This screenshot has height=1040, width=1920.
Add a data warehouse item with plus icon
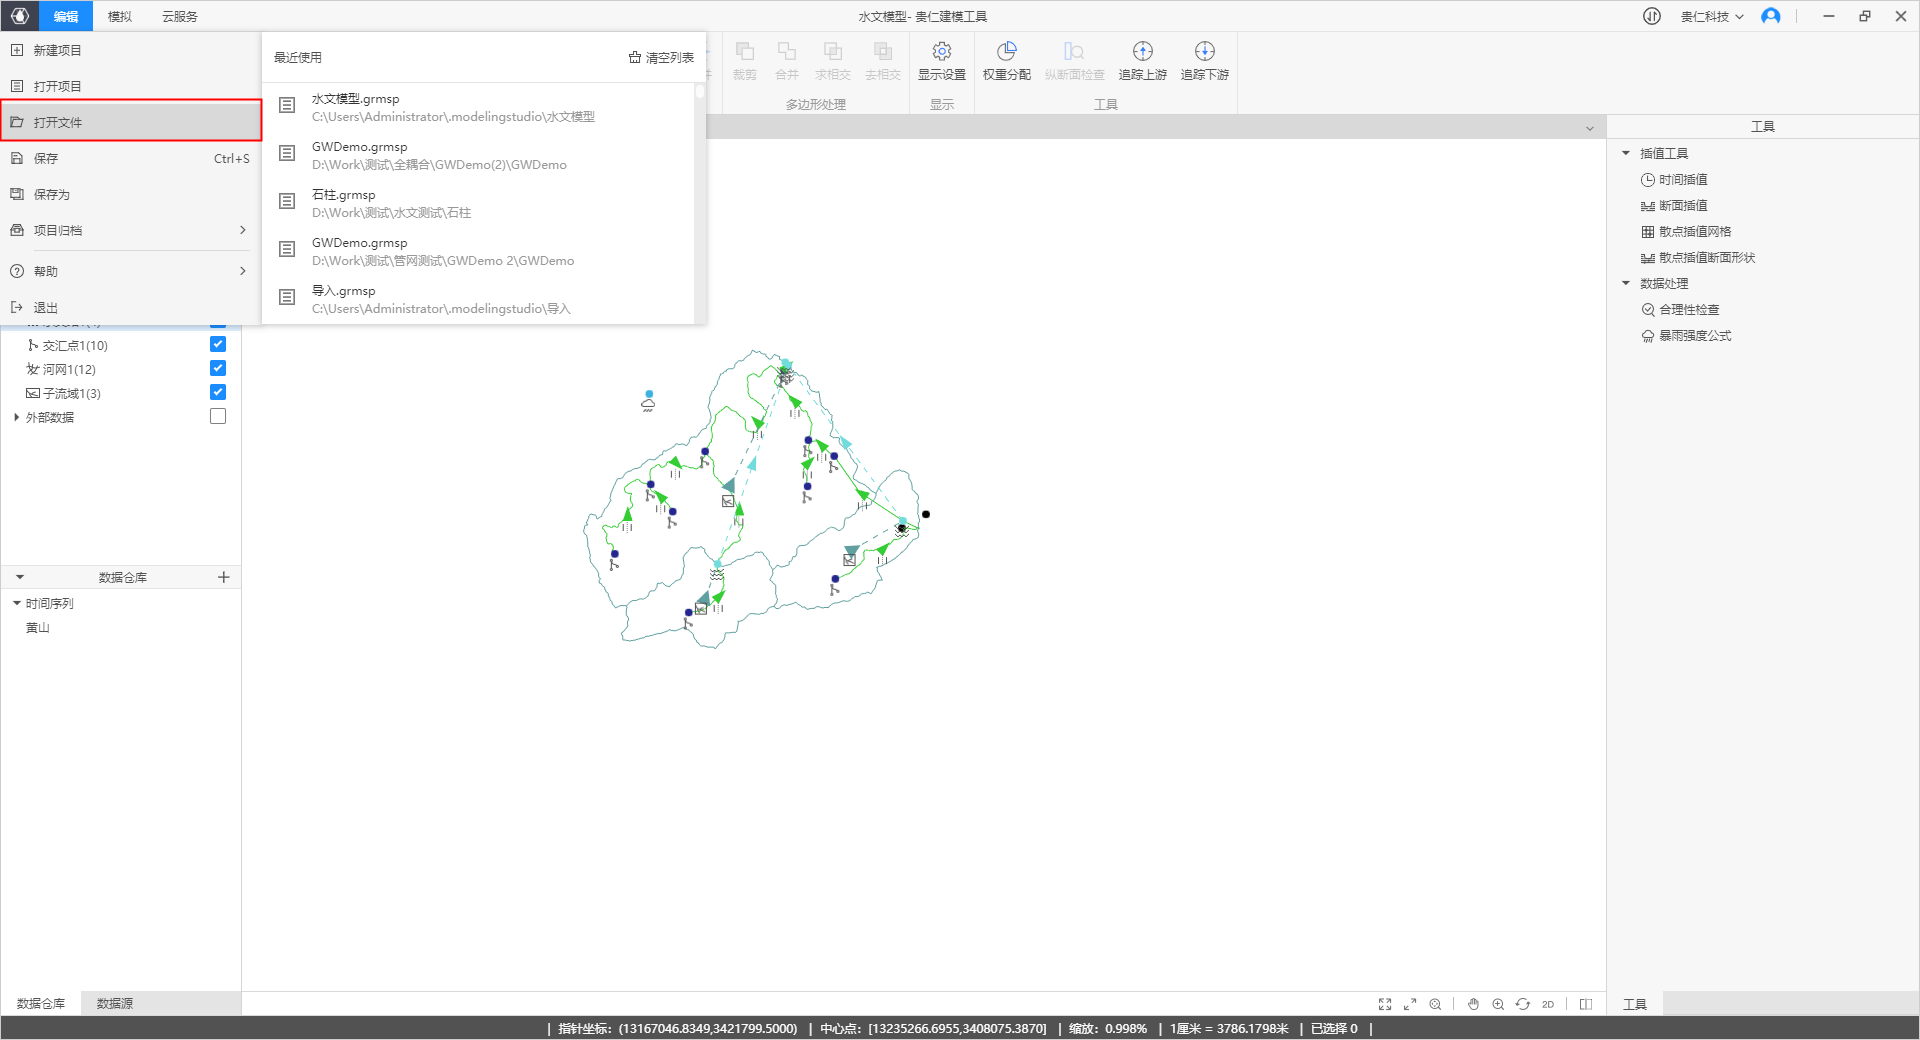(x=224, y=577)
